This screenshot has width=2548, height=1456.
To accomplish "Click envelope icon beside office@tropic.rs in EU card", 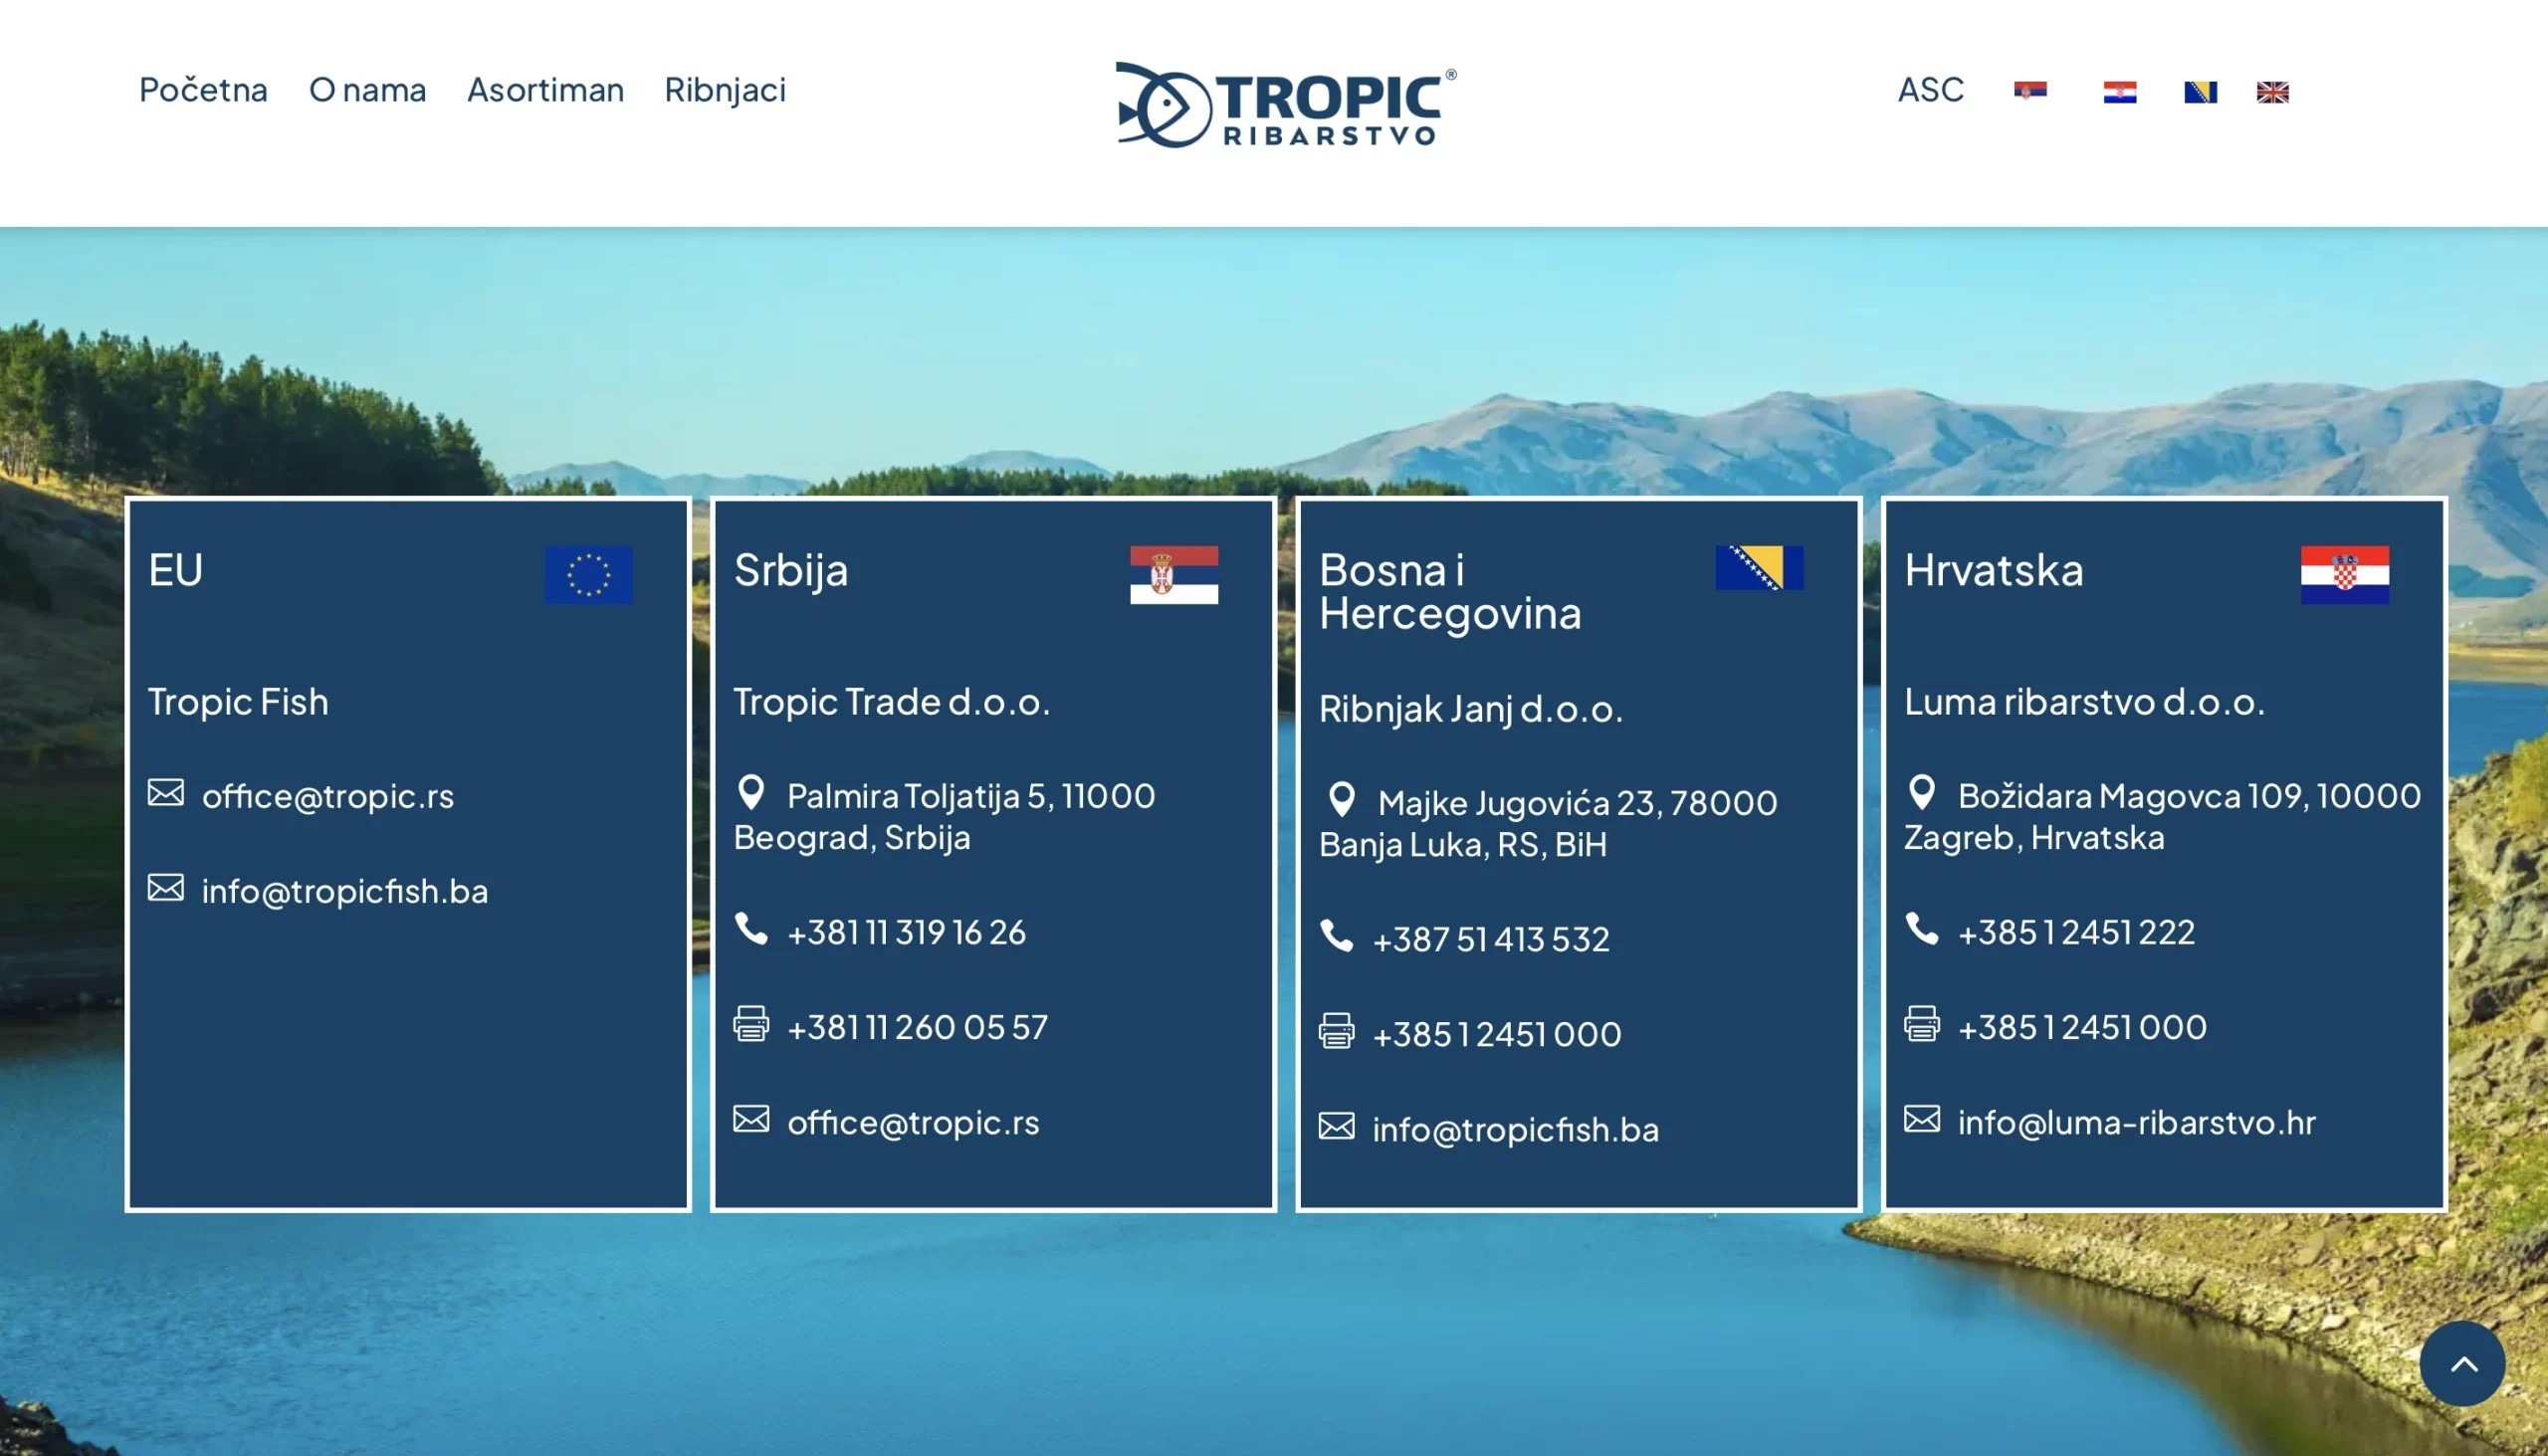I will tap(166, 793).
